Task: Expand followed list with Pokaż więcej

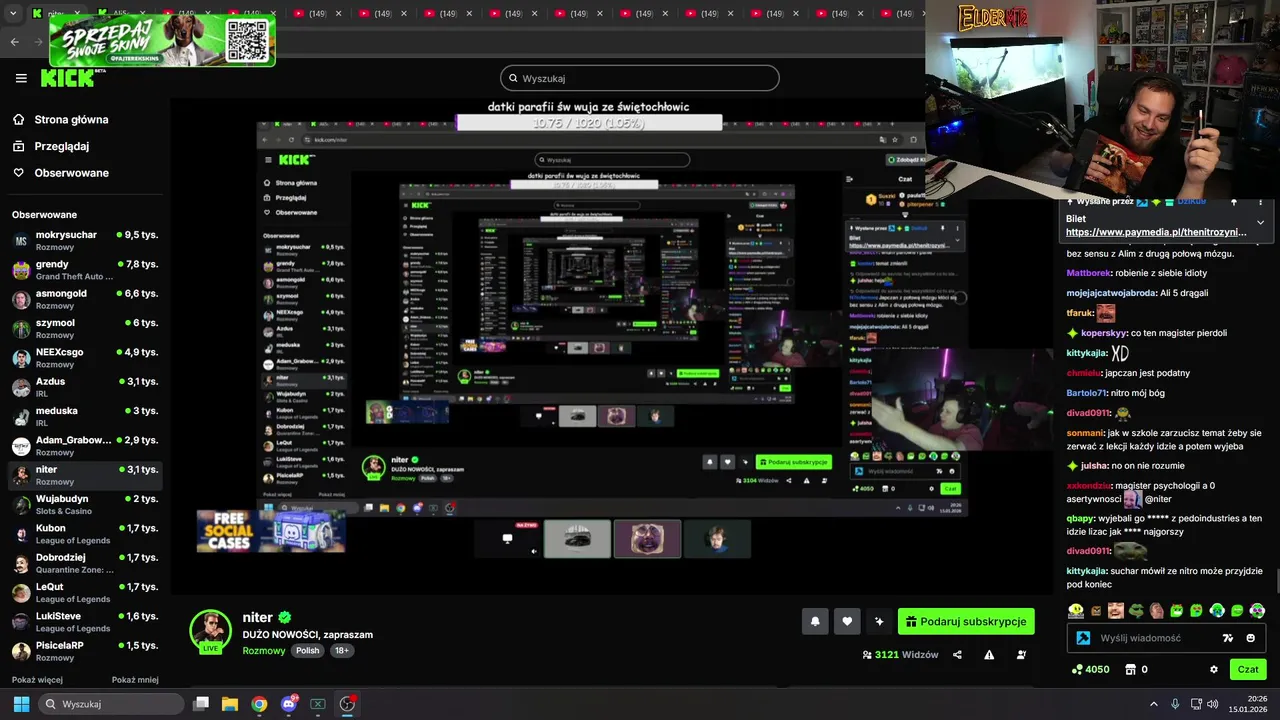Action: tap(37, 680)
